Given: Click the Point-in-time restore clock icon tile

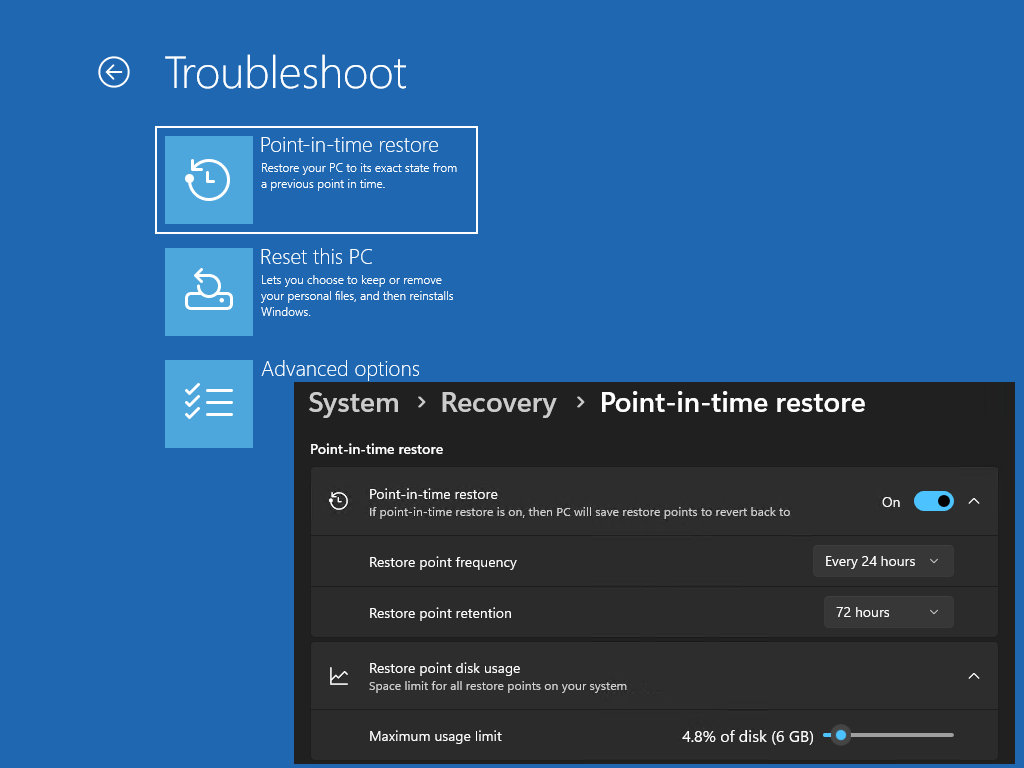Looking at the screenshot, I should [x=208, y=180].
